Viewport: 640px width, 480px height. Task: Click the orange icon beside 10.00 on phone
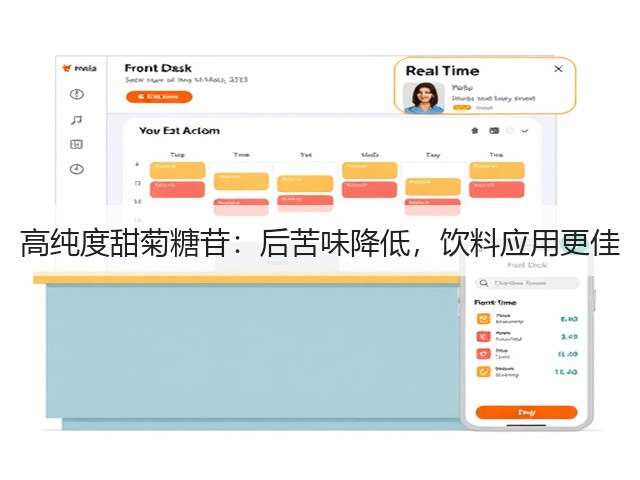tap(484, 371)
